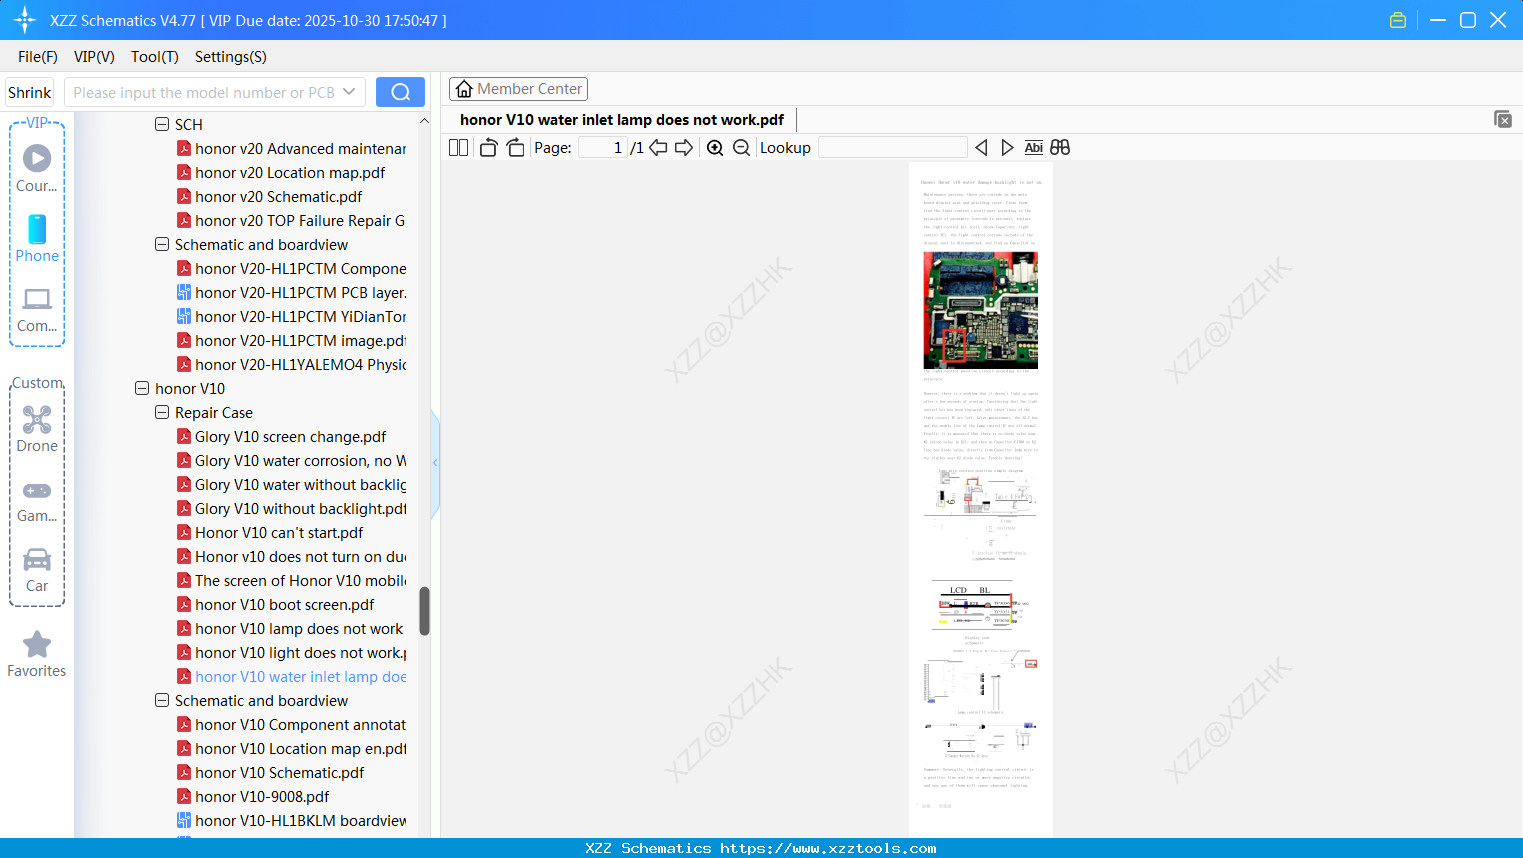Open the File(F) menu
This screenshot has height=858, width=1523.
(38, 57)
